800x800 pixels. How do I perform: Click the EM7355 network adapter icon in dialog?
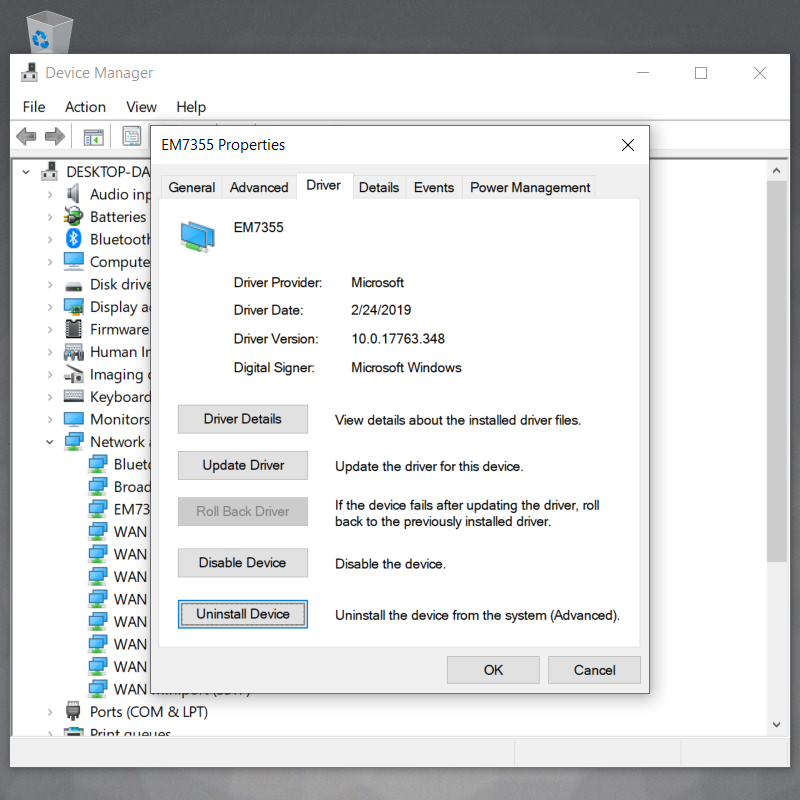[x=197, y=236]
